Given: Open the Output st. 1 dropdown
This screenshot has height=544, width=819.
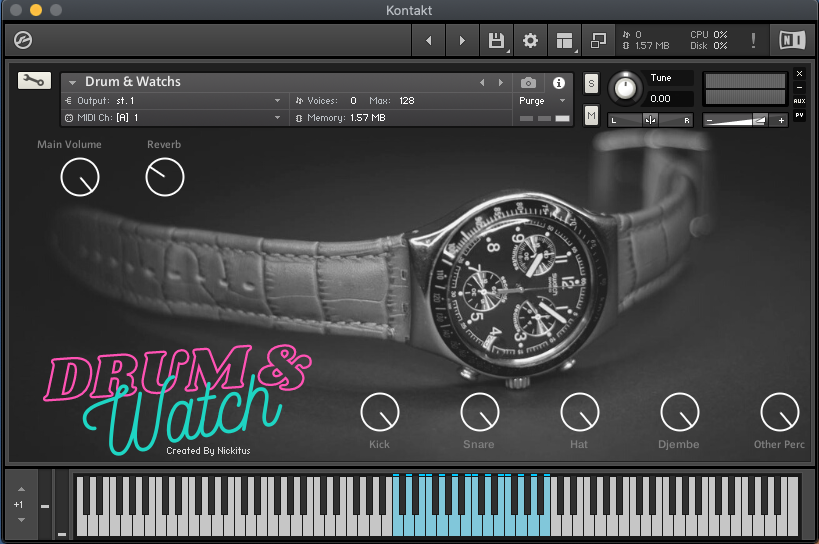Looking at the screenshot, I should point(175,101).
